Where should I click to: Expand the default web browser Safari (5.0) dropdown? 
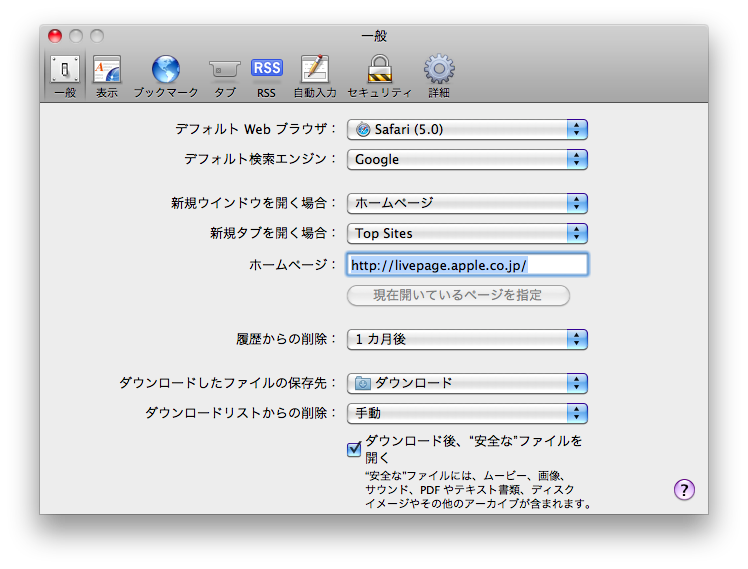coord(468,129)
